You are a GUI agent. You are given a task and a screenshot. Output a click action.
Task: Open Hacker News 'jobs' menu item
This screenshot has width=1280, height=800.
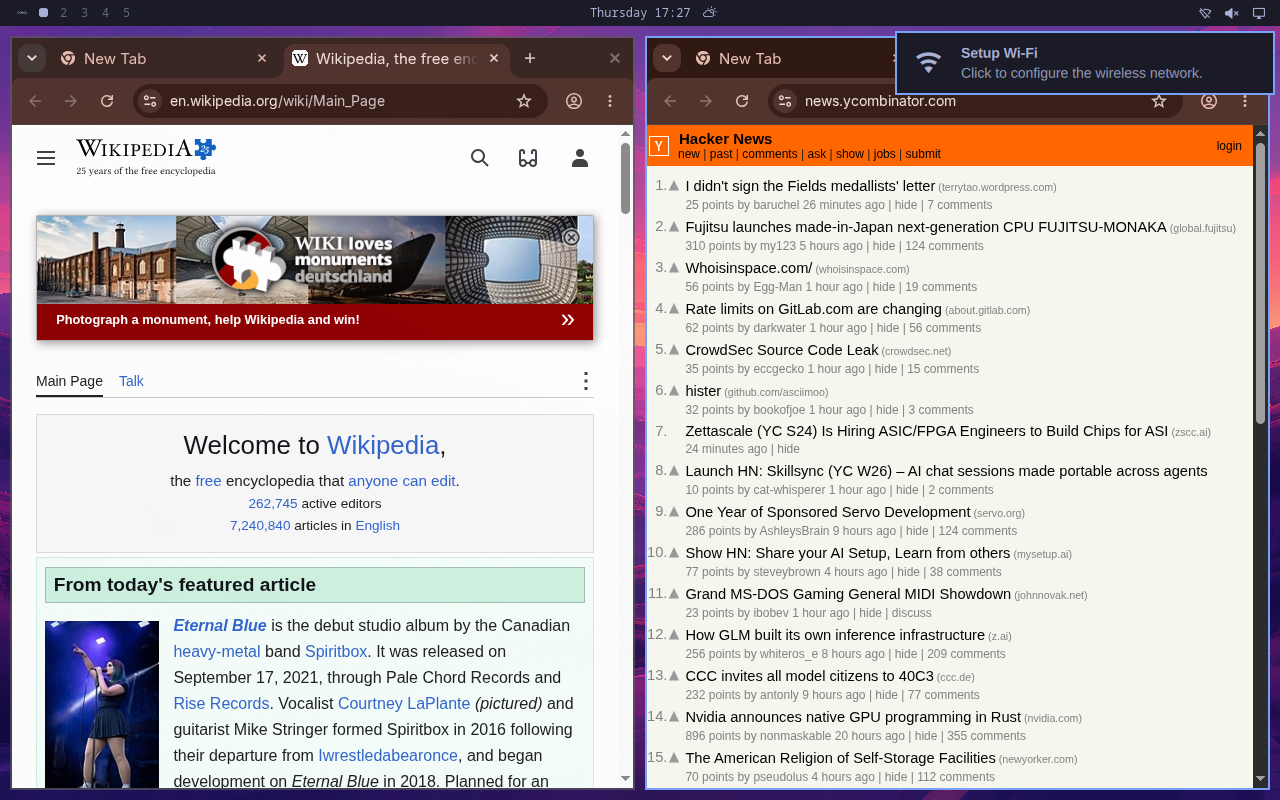884,154
